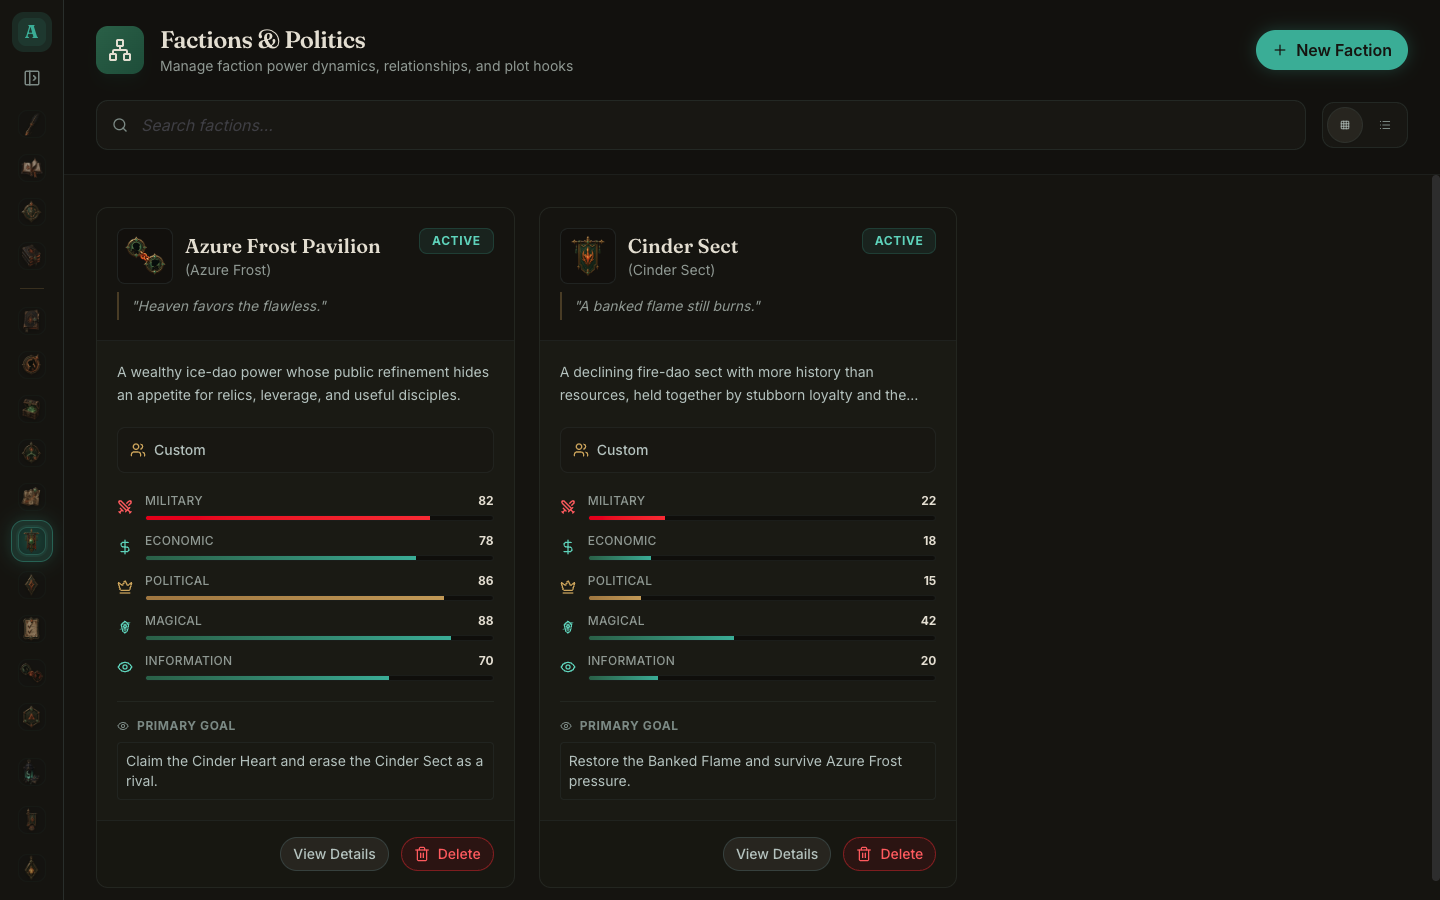Viewport: 1440px width, 900px height.
Task: Click the Cinder Sect title
Action: (683, 246)
